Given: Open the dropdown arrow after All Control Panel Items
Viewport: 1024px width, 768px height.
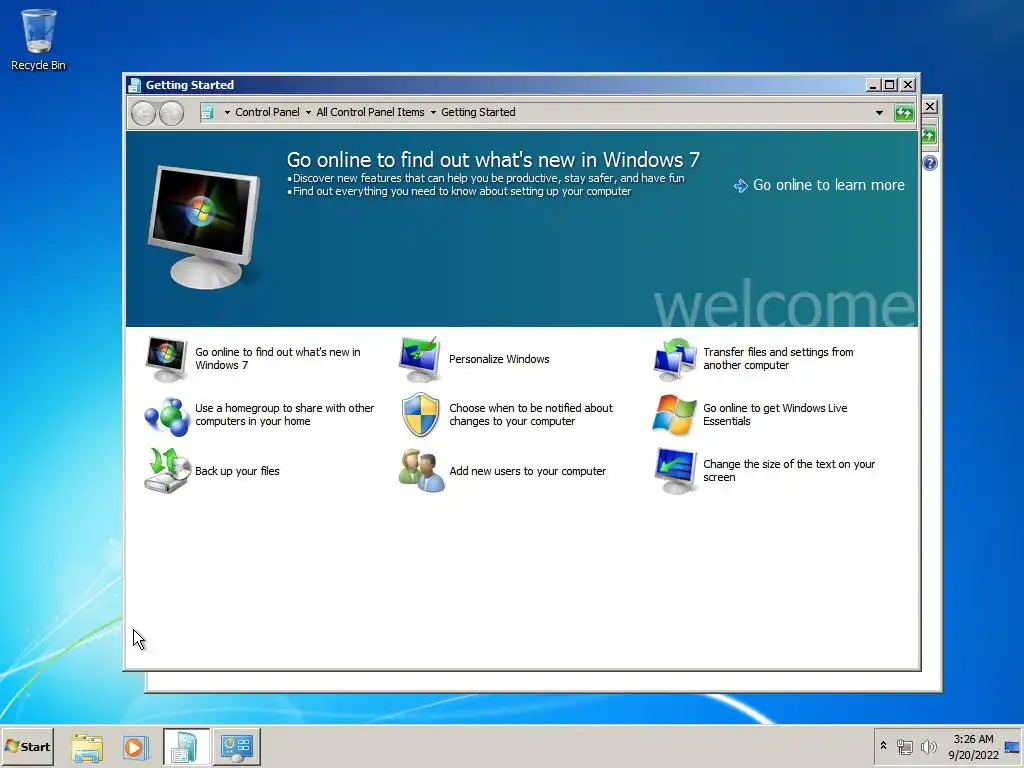Looking at the screenshot, I should click(x=433, y=113).
